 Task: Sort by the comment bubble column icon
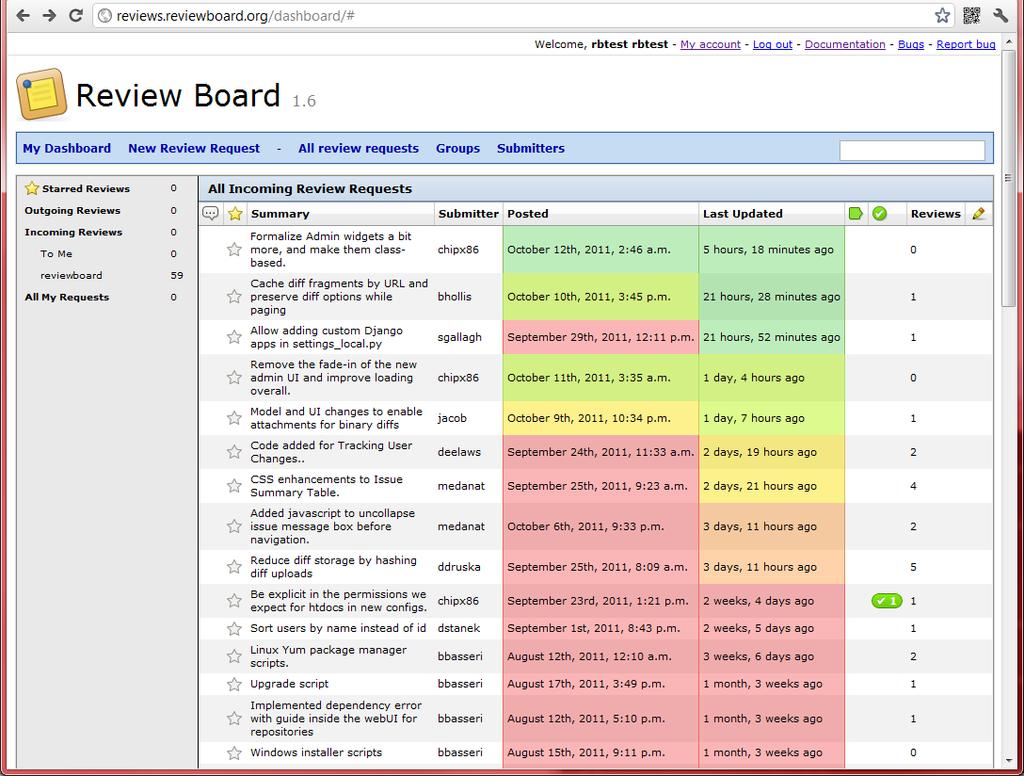[x=210, y=213]
